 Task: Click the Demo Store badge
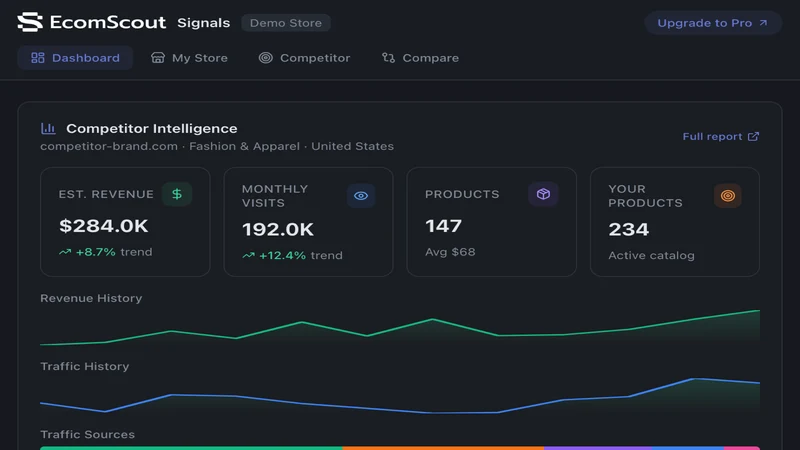(x=286, y=23)
